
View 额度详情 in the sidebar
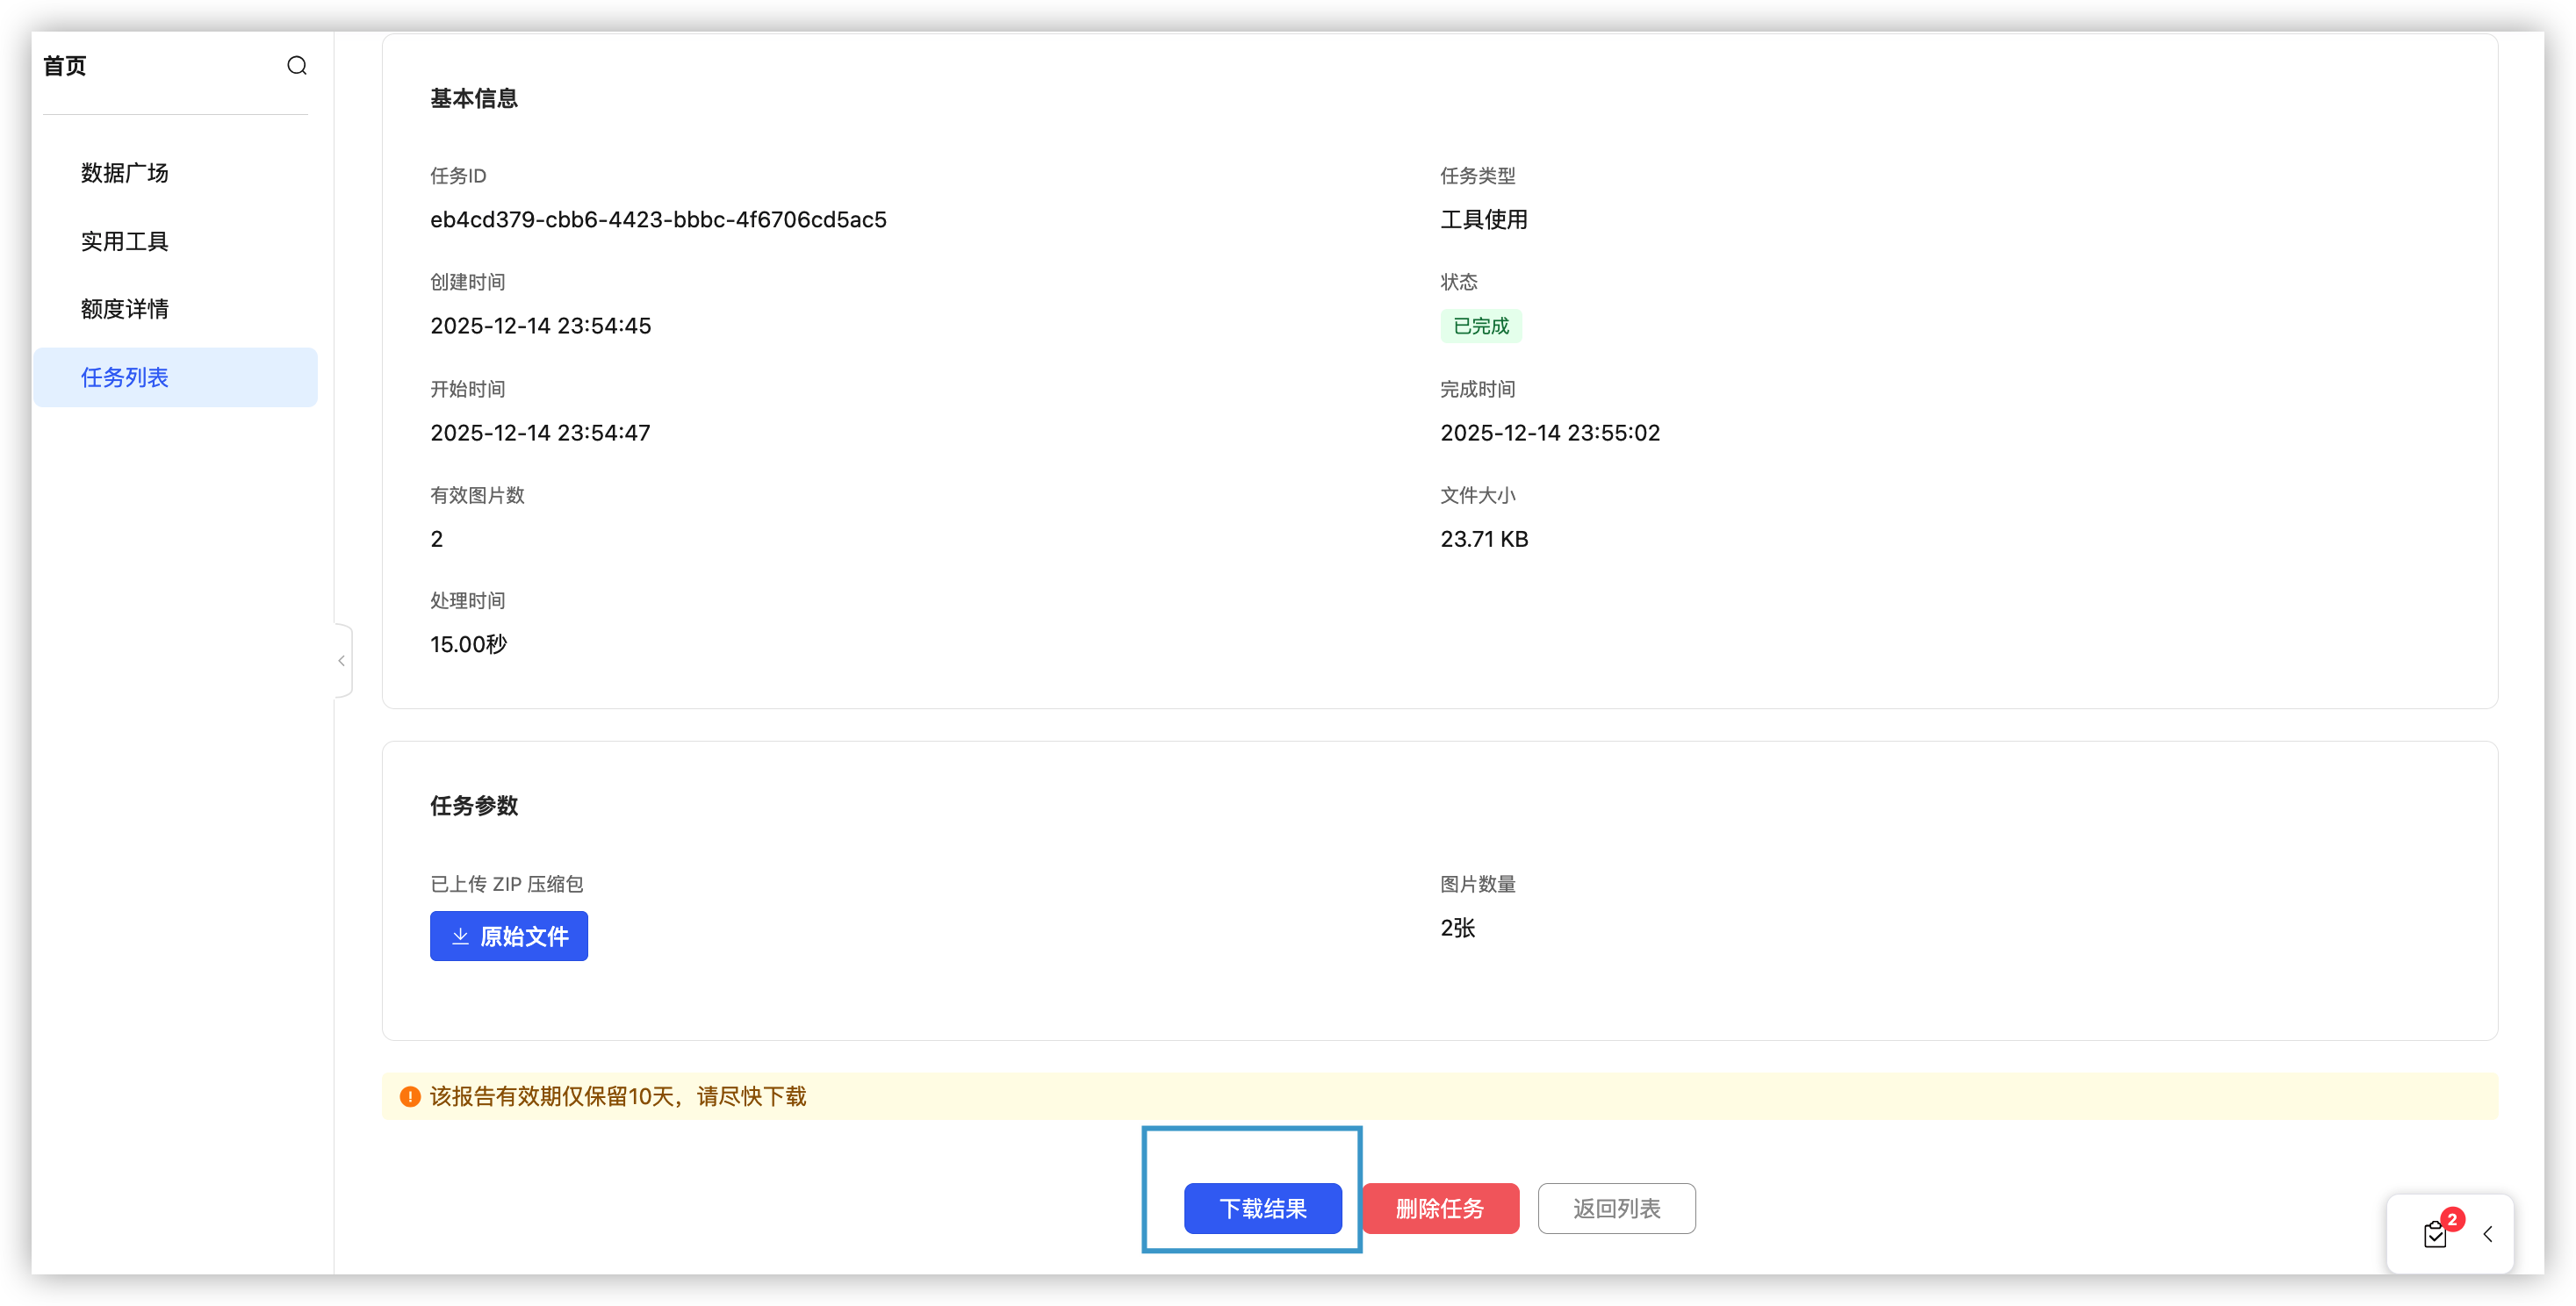coord(124,308)
